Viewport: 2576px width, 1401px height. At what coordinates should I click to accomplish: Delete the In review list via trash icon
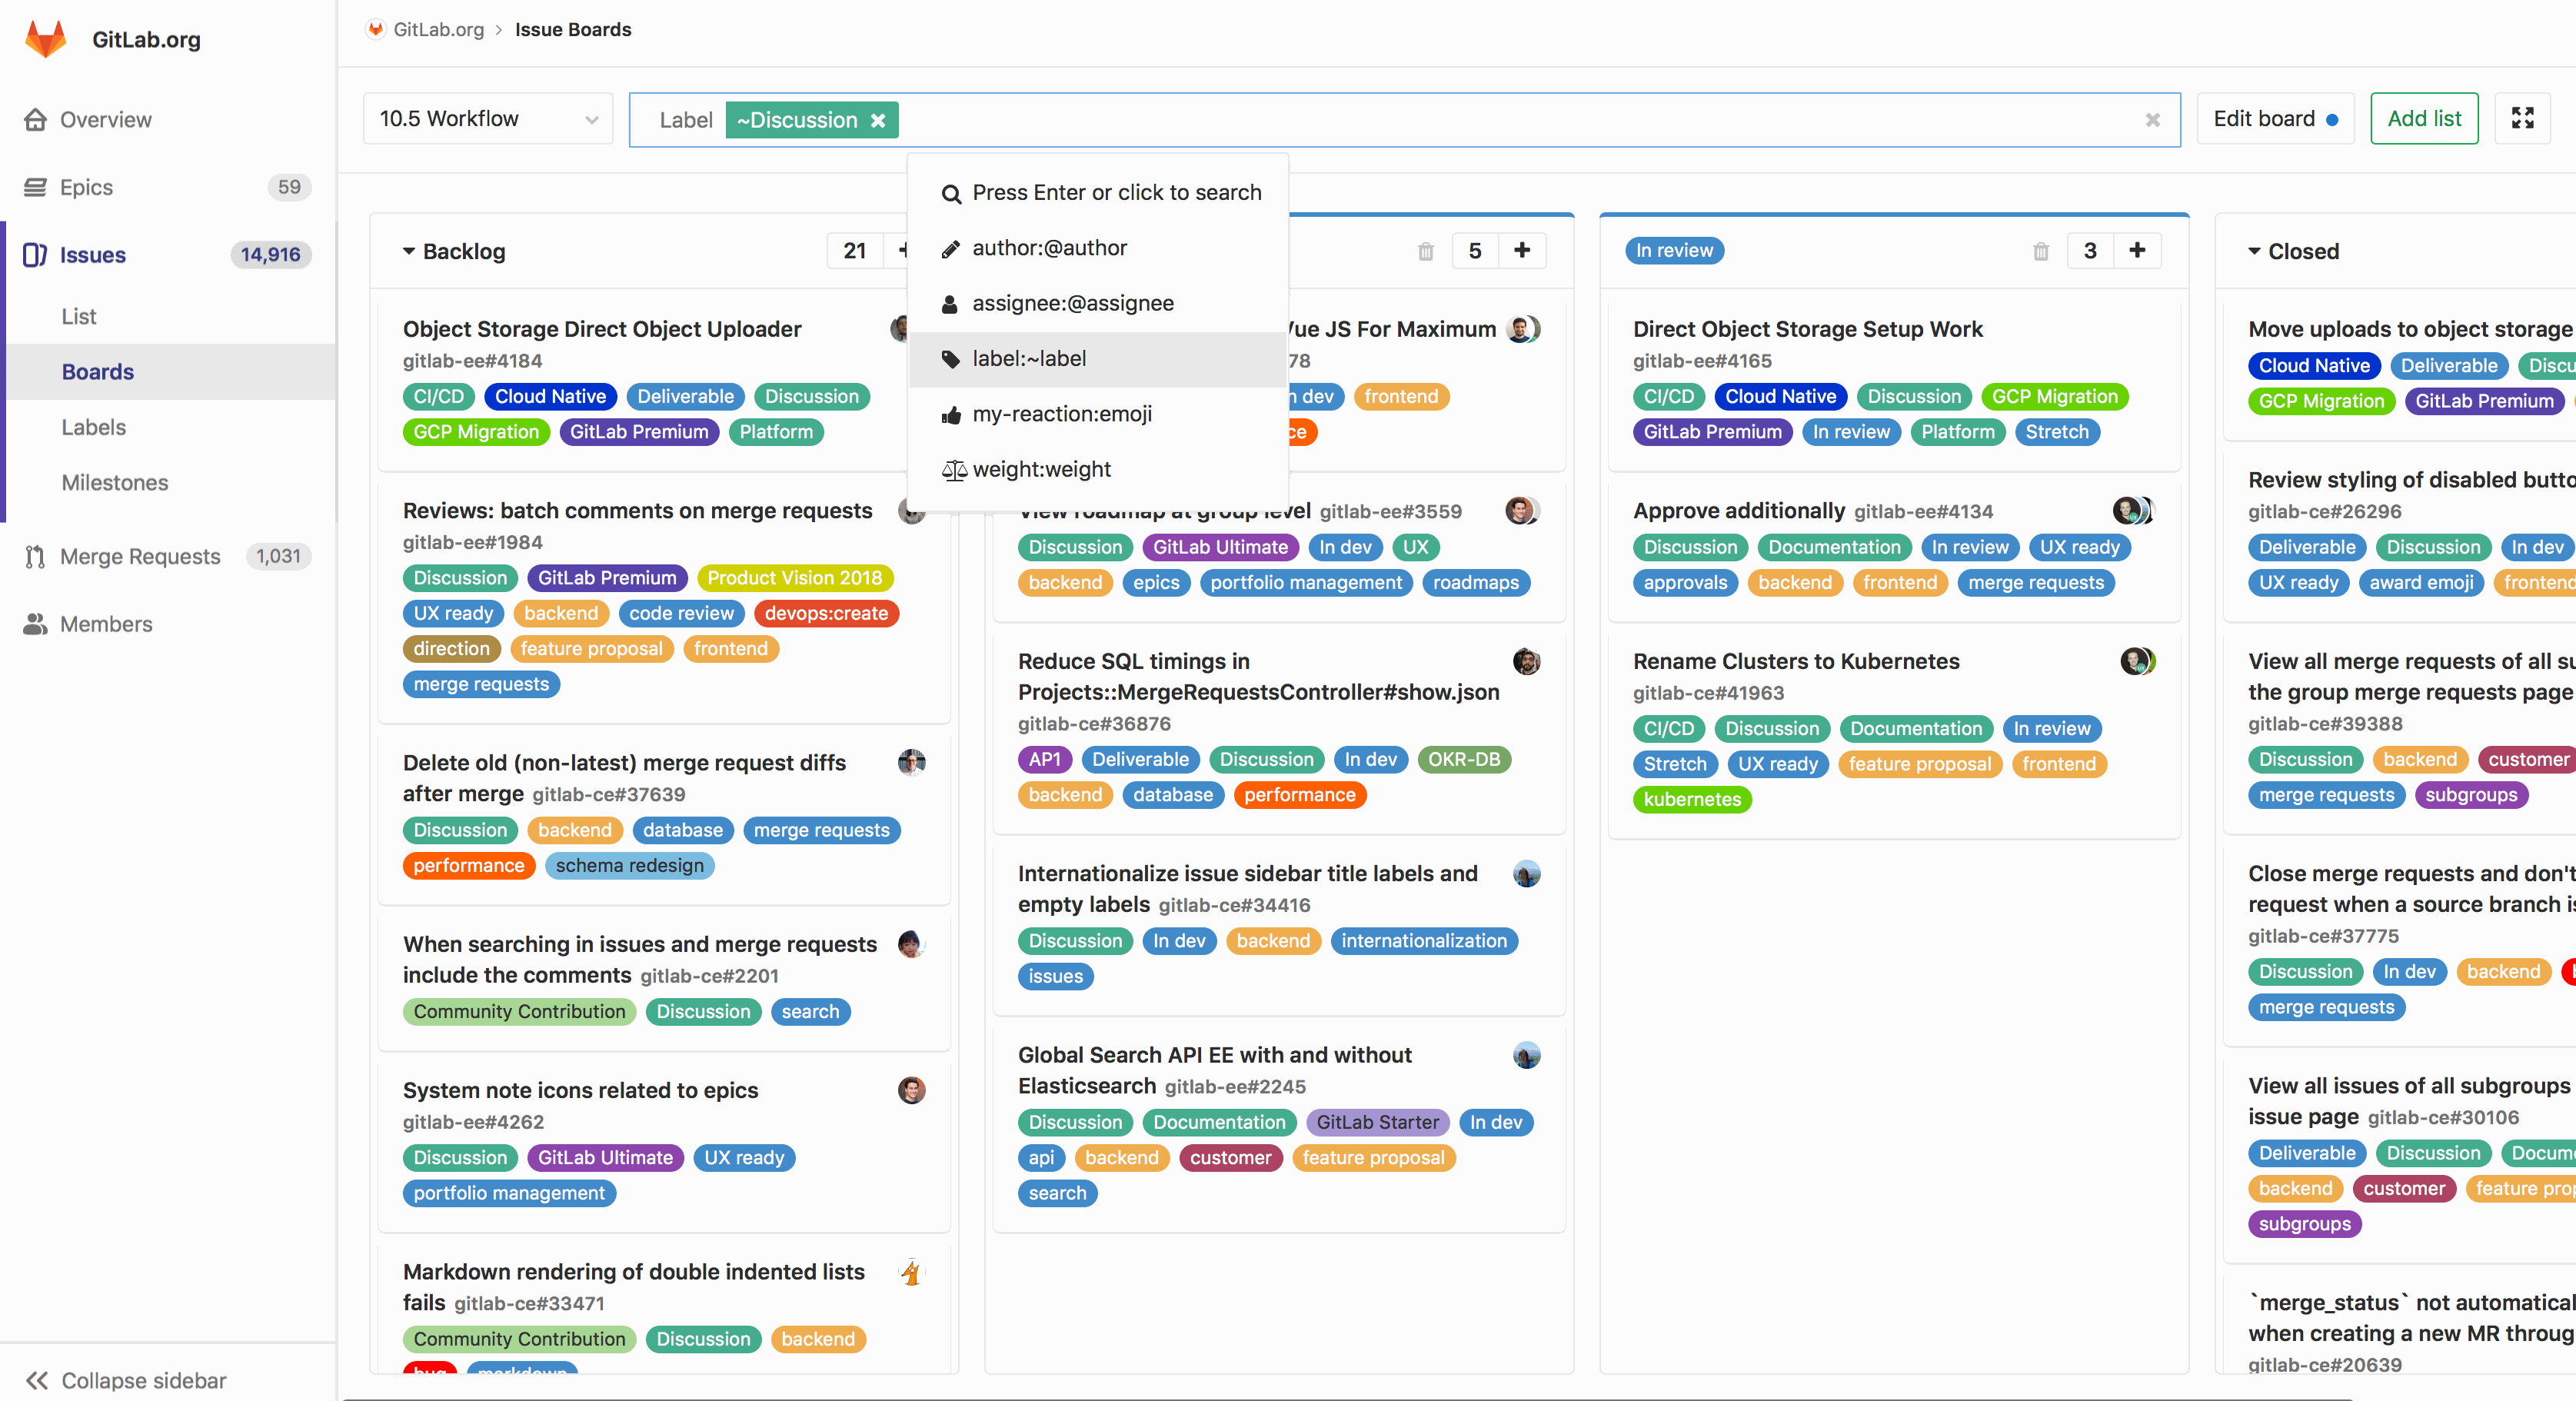click(x=2041, y=251)
